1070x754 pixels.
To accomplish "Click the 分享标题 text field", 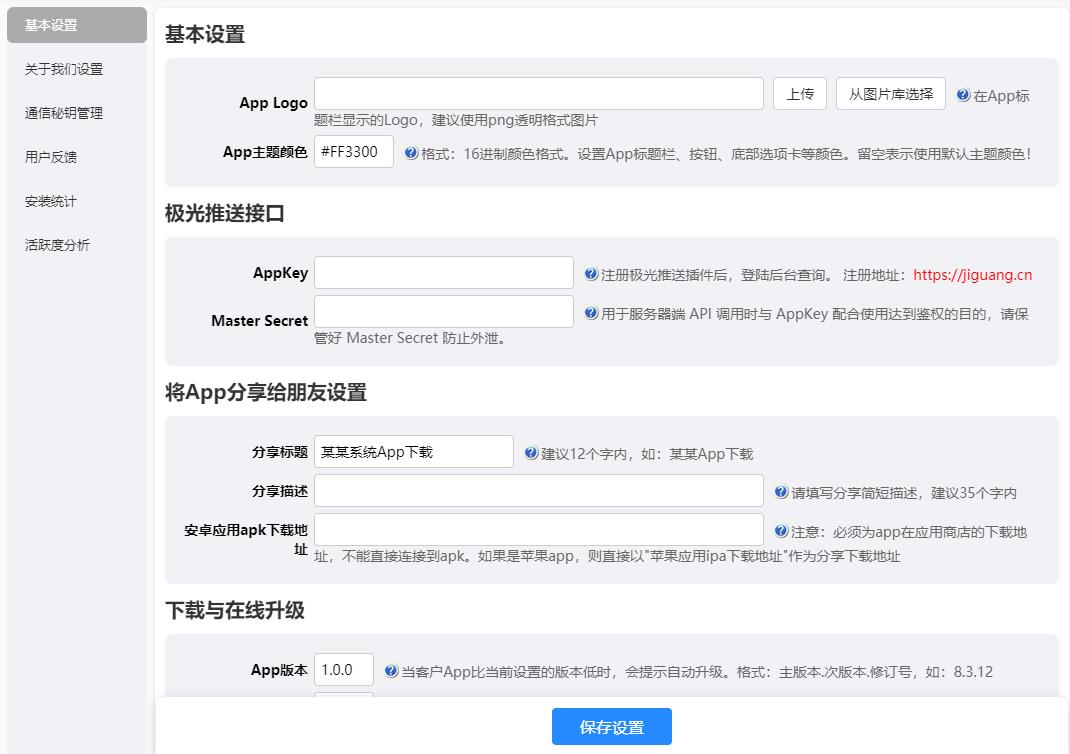I will pos(413,451).
